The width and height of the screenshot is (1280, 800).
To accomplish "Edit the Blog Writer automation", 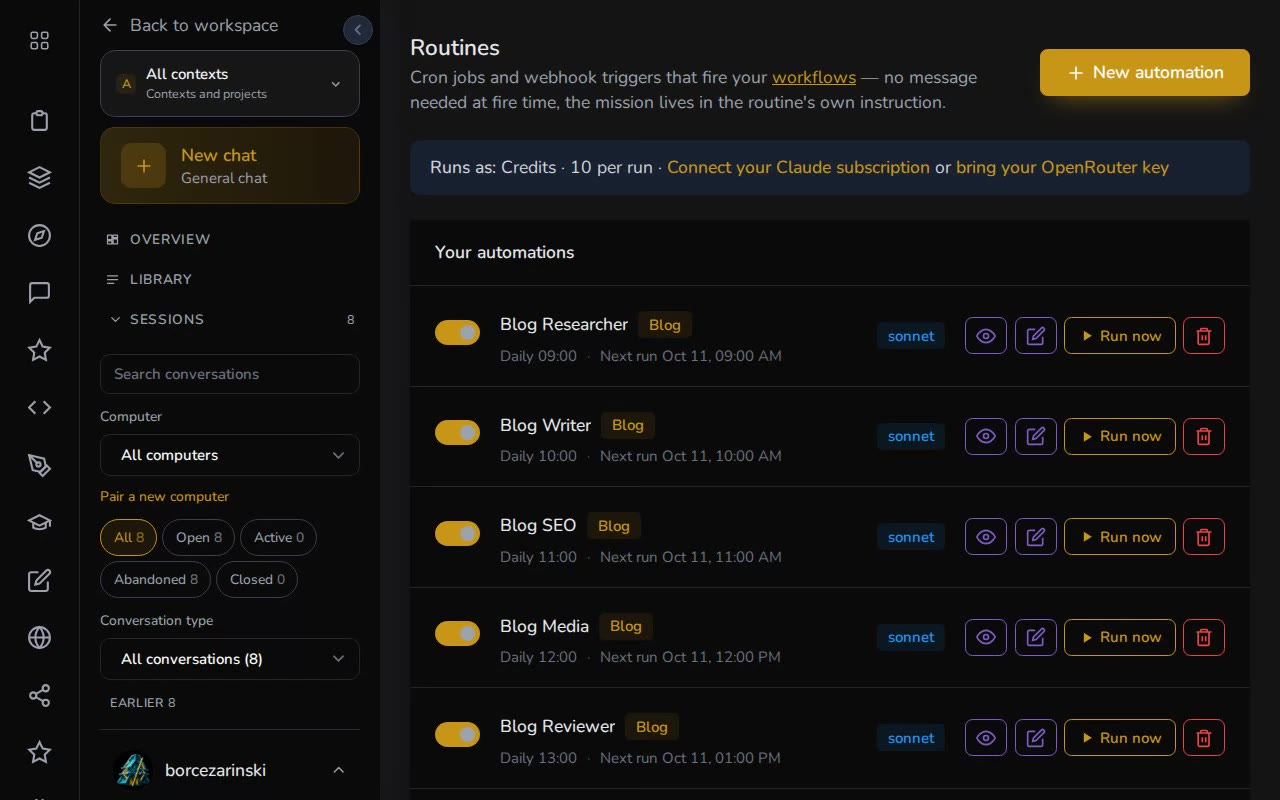I will [1036, 436].
